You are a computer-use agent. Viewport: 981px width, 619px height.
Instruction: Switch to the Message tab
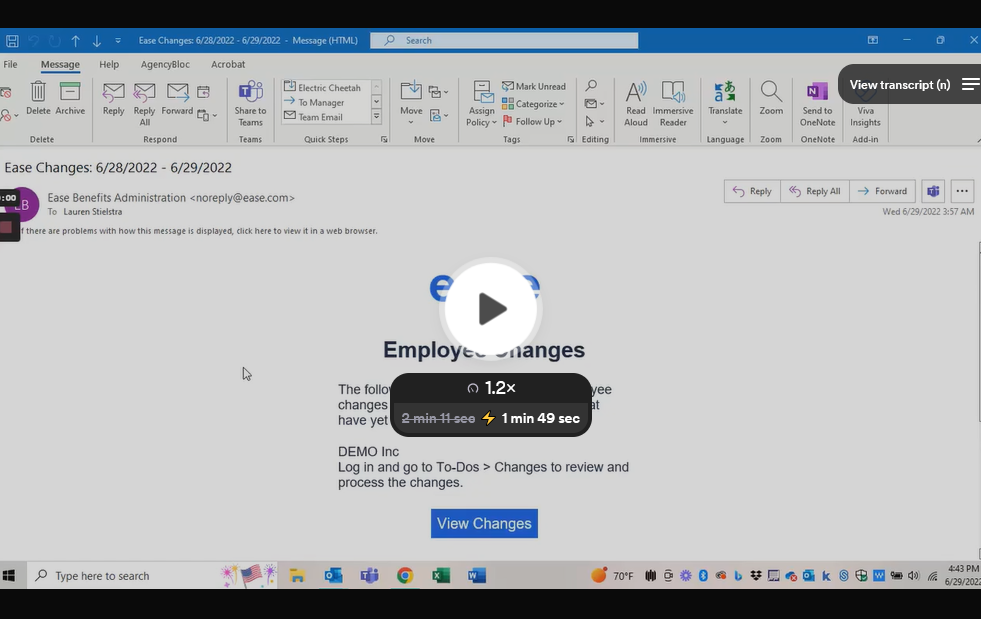60,64
